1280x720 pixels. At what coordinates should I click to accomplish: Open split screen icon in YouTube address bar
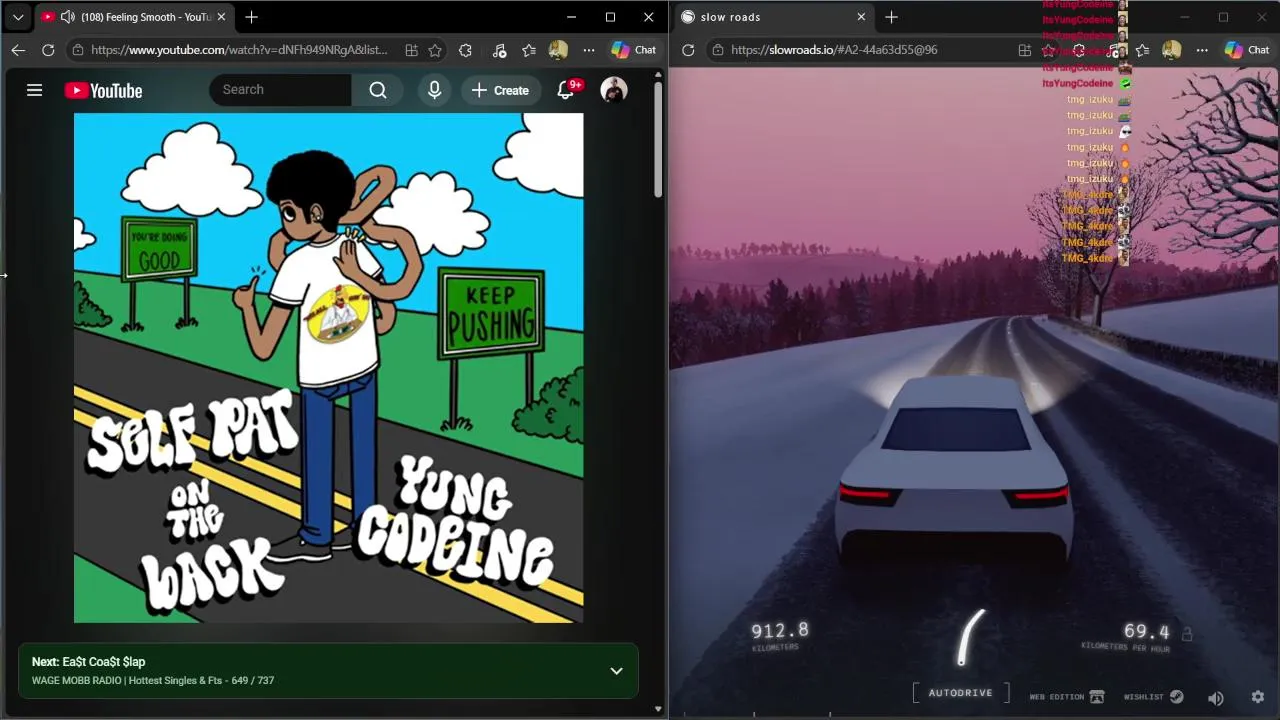click(411, 50)
